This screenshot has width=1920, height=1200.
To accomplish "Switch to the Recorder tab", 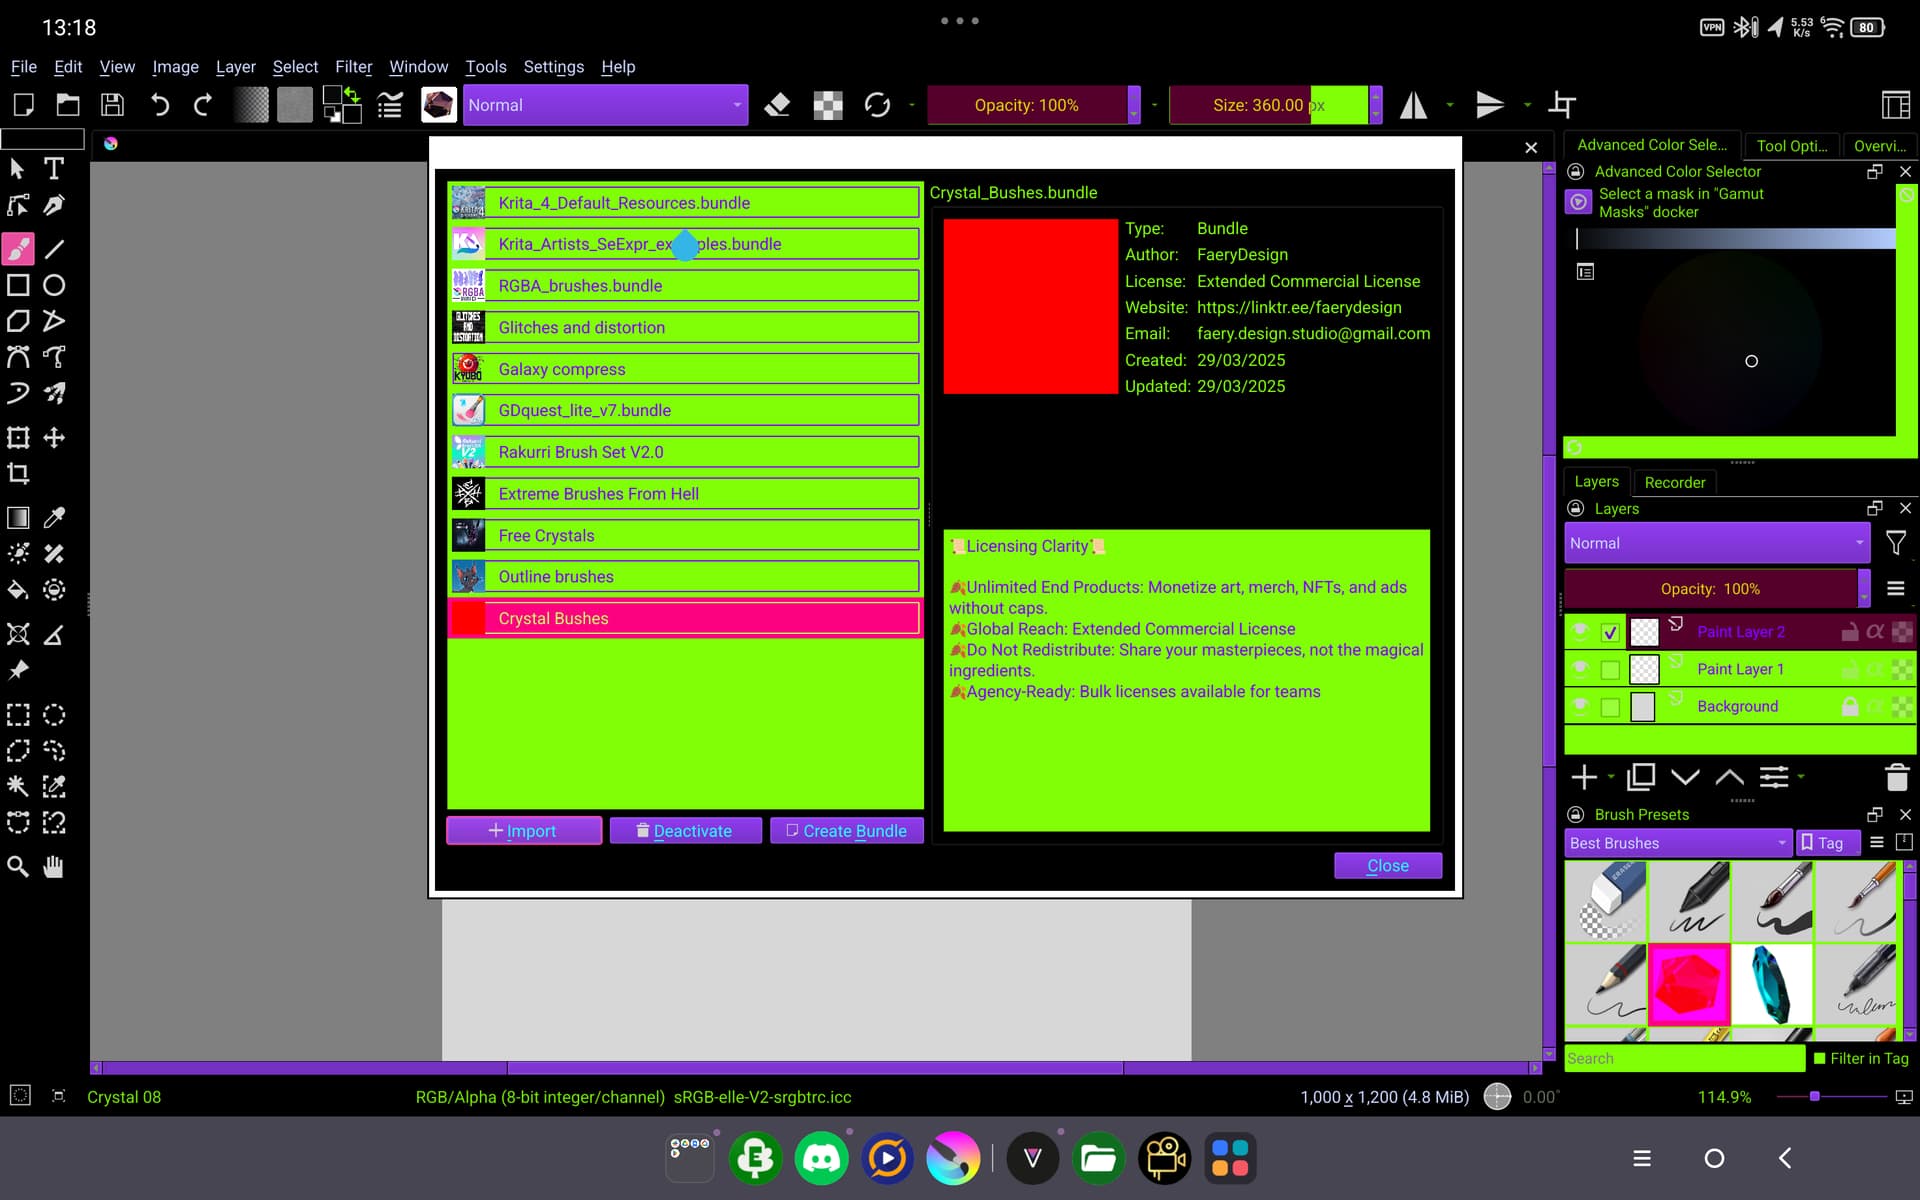I will [x=1674, y=482].
